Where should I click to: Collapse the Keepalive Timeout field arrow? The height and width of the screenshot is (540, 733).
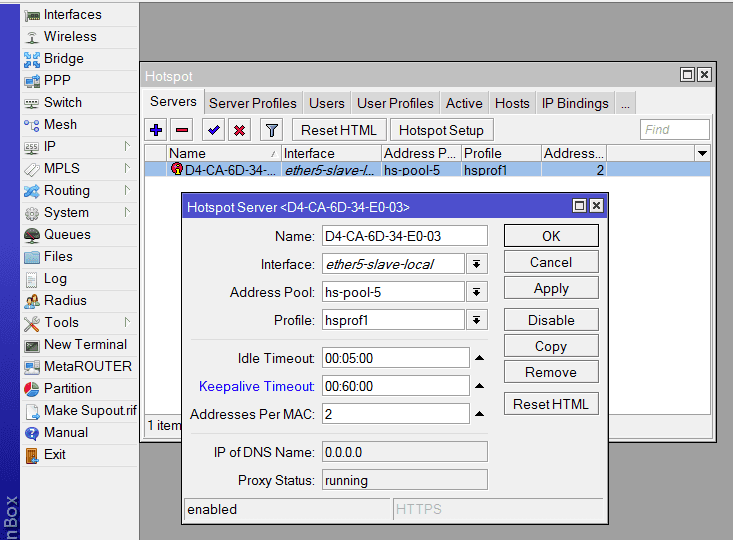click(479, 386)
